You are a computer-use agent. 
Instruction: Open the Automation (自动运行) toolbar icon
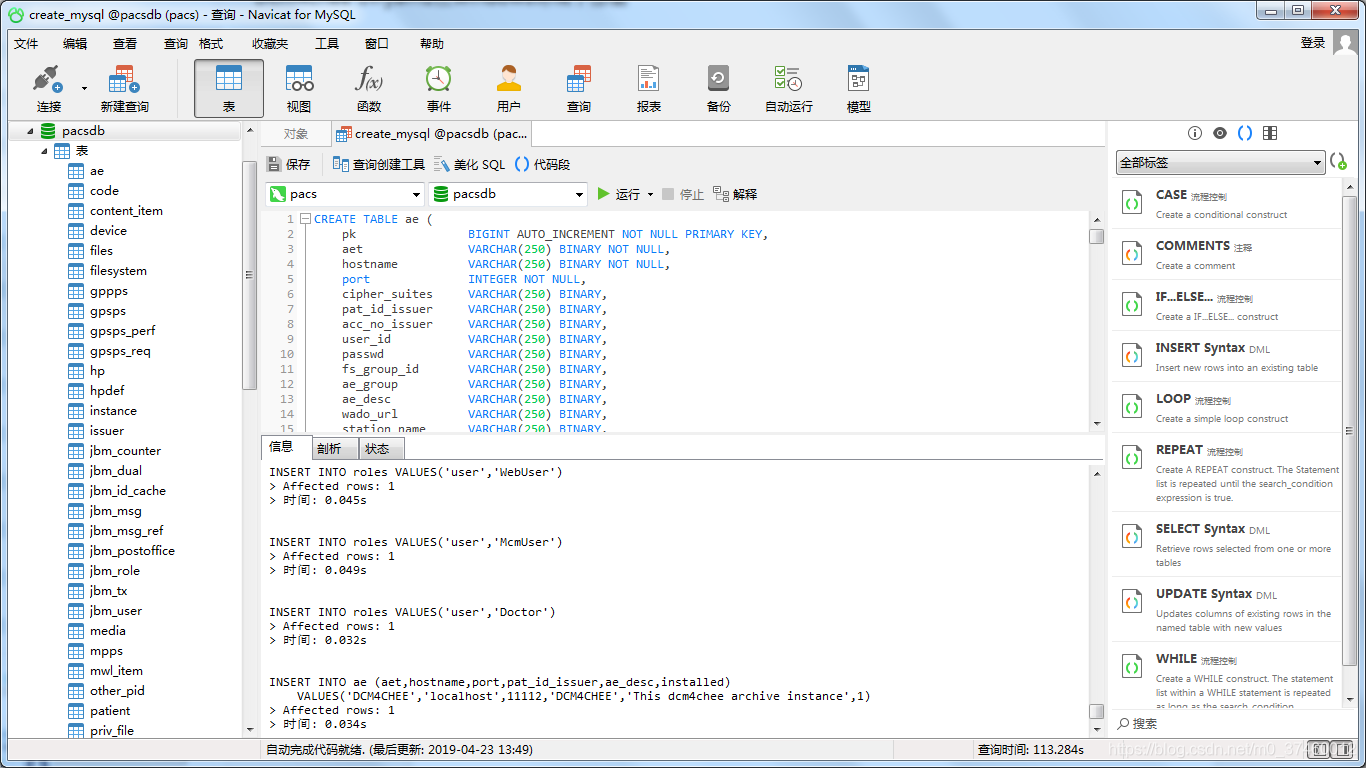(789, 88)
